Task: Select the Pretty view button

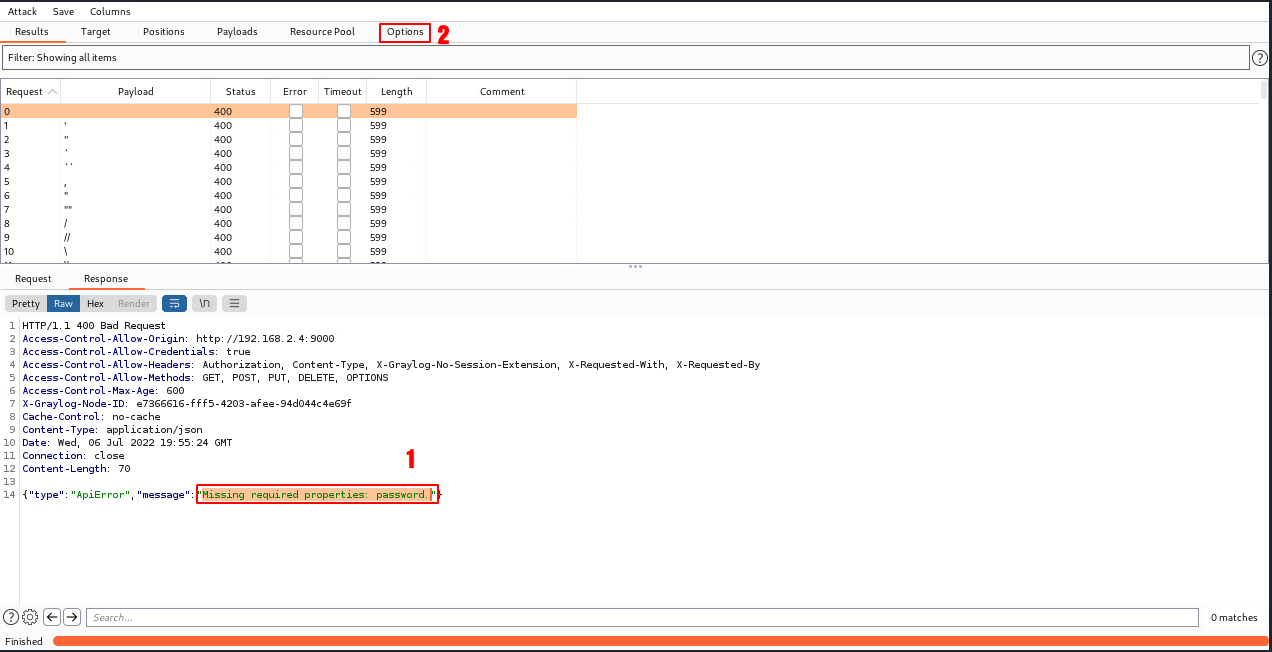Action: pyautogui.click(x=26, y=303)
